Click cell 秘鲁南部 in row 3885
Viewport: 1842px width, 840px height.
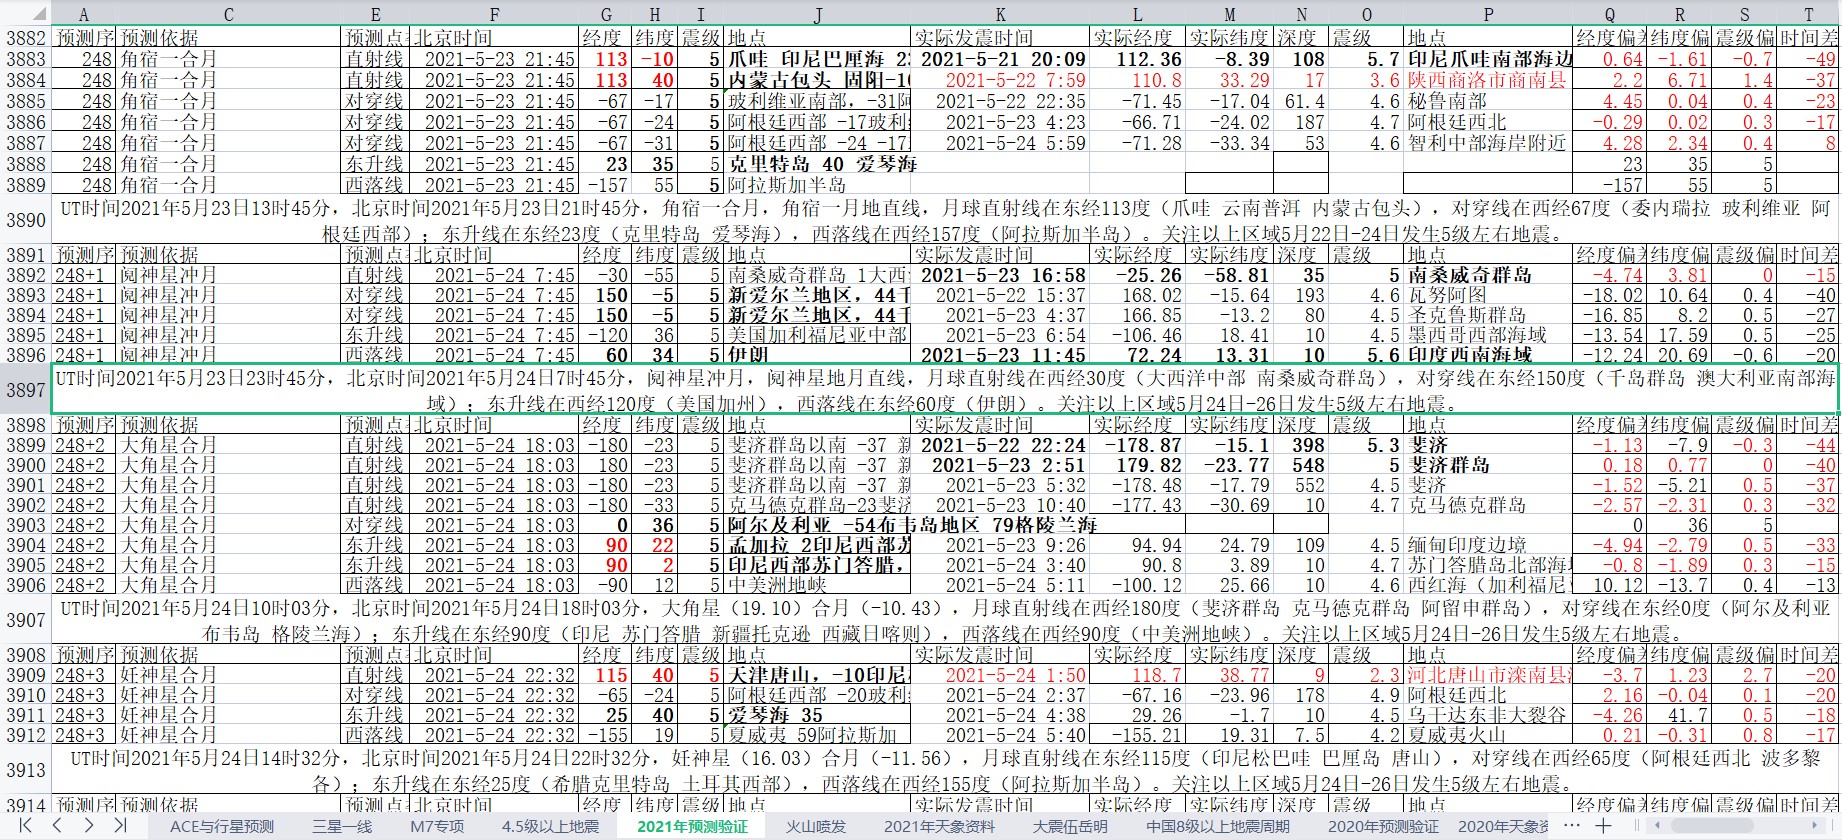[1488, 101]
